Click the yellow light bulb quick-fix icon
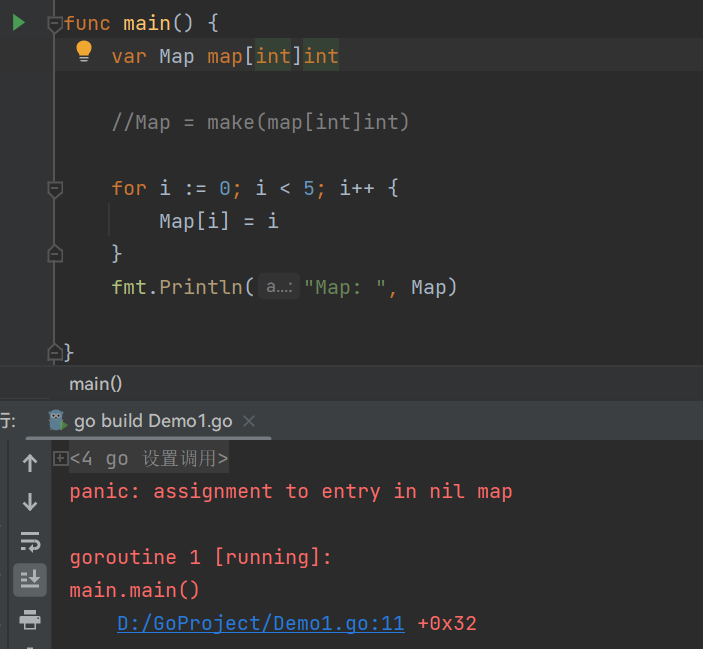 pyautogui.click(x=84, y=52)
